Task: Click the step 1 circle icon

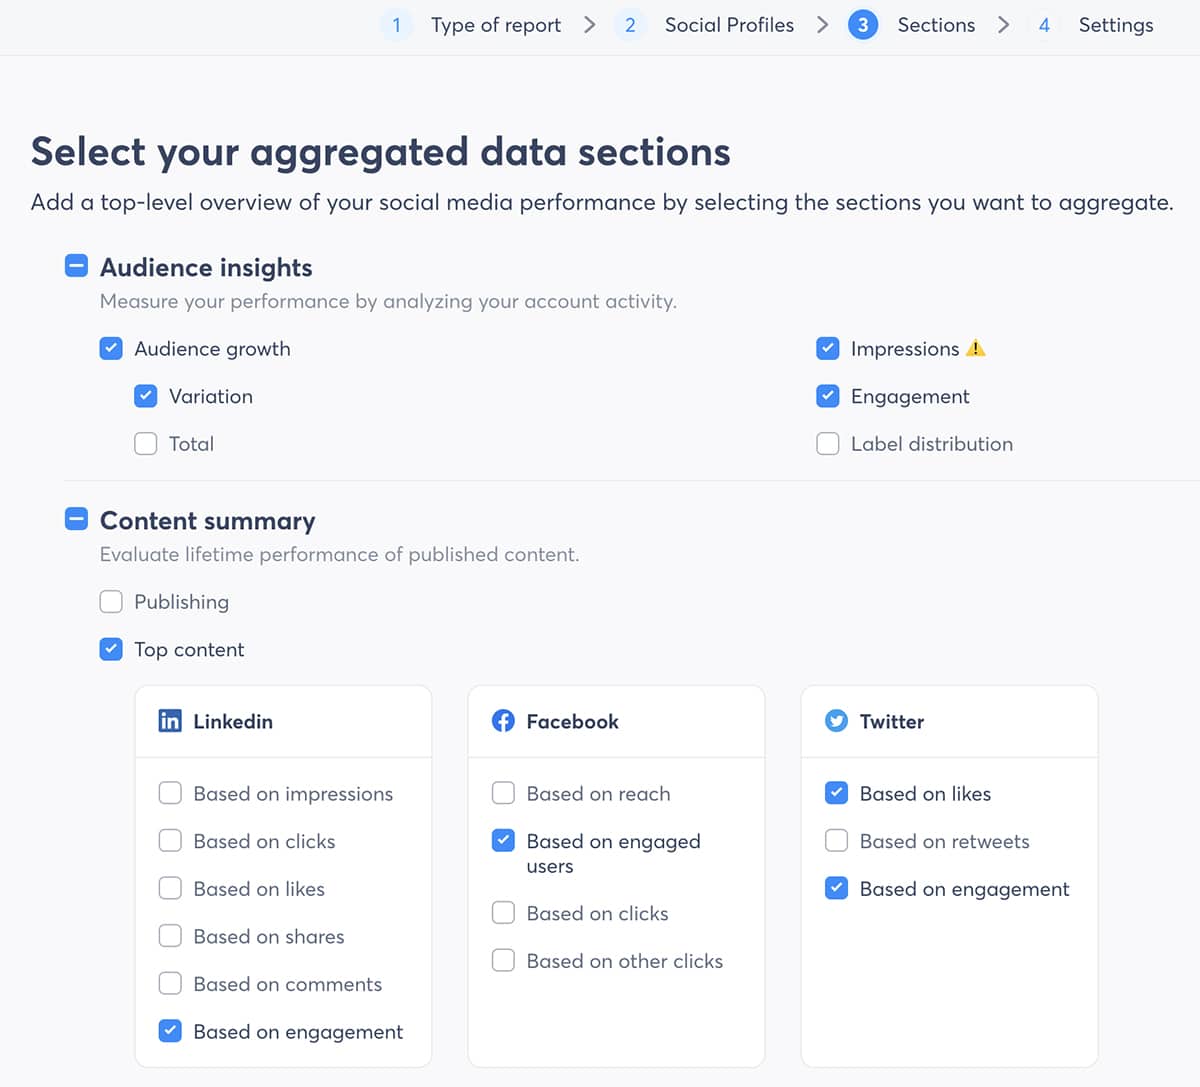Action: (x=397, y=24)
